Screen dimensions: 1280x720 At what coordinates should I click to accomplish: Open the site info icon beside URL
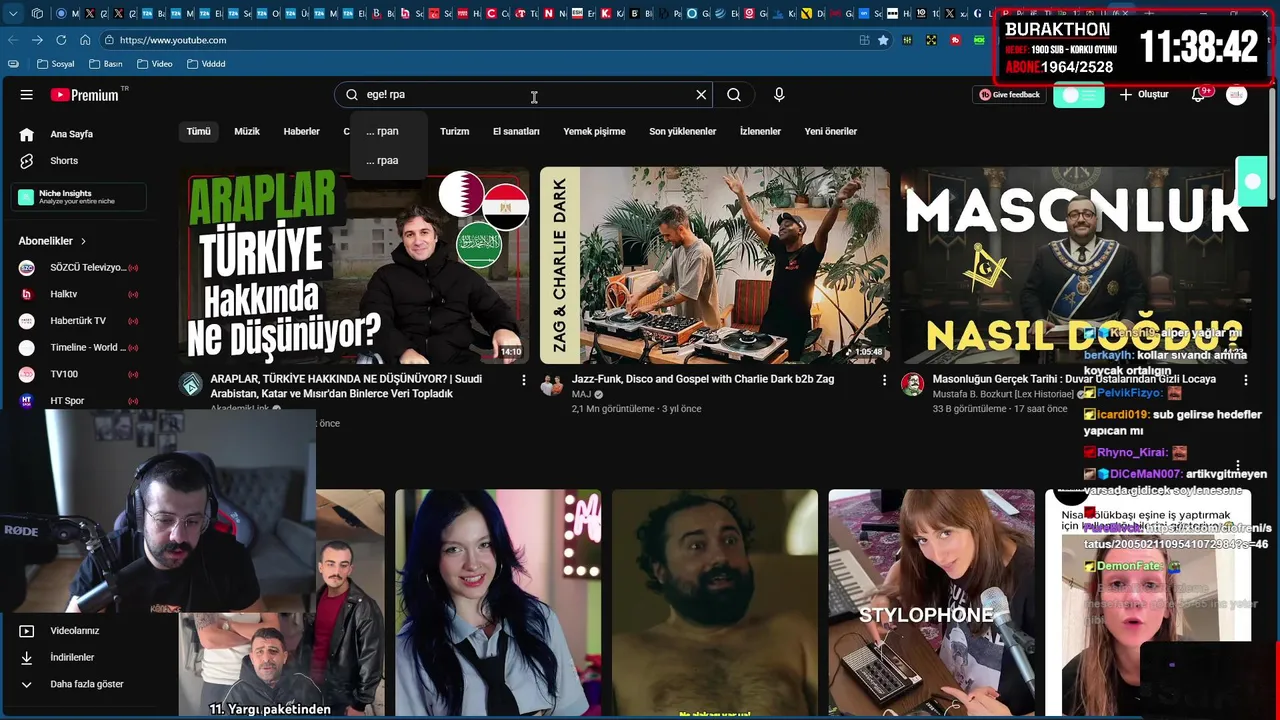109,40
